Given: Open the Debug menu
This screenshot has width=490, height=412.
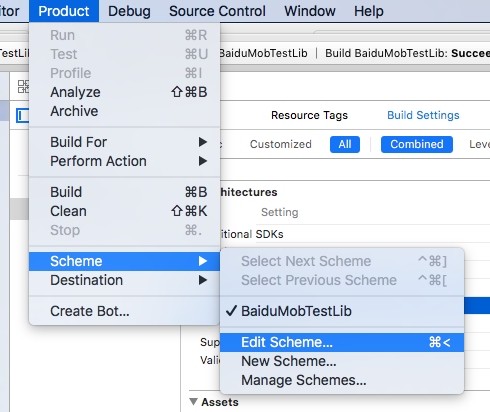Looking at the screenshot, I should (x=129, y=11).
